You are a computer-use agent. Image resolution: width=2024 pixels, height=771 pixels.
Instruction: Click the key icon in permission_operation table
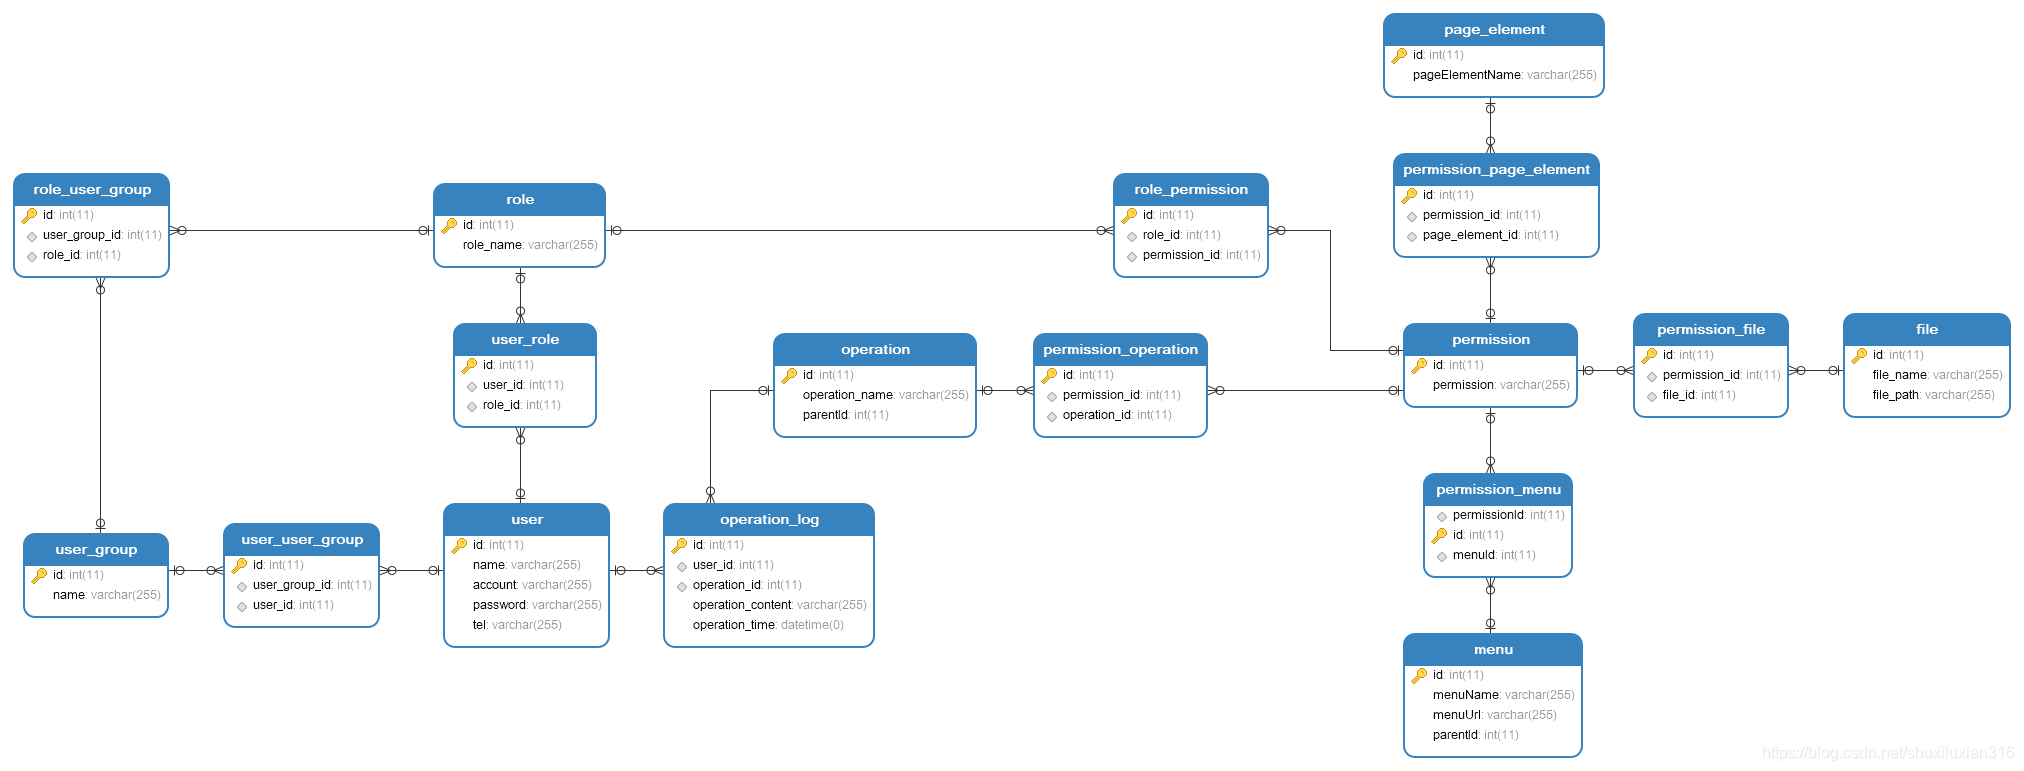pos(1049,375)
